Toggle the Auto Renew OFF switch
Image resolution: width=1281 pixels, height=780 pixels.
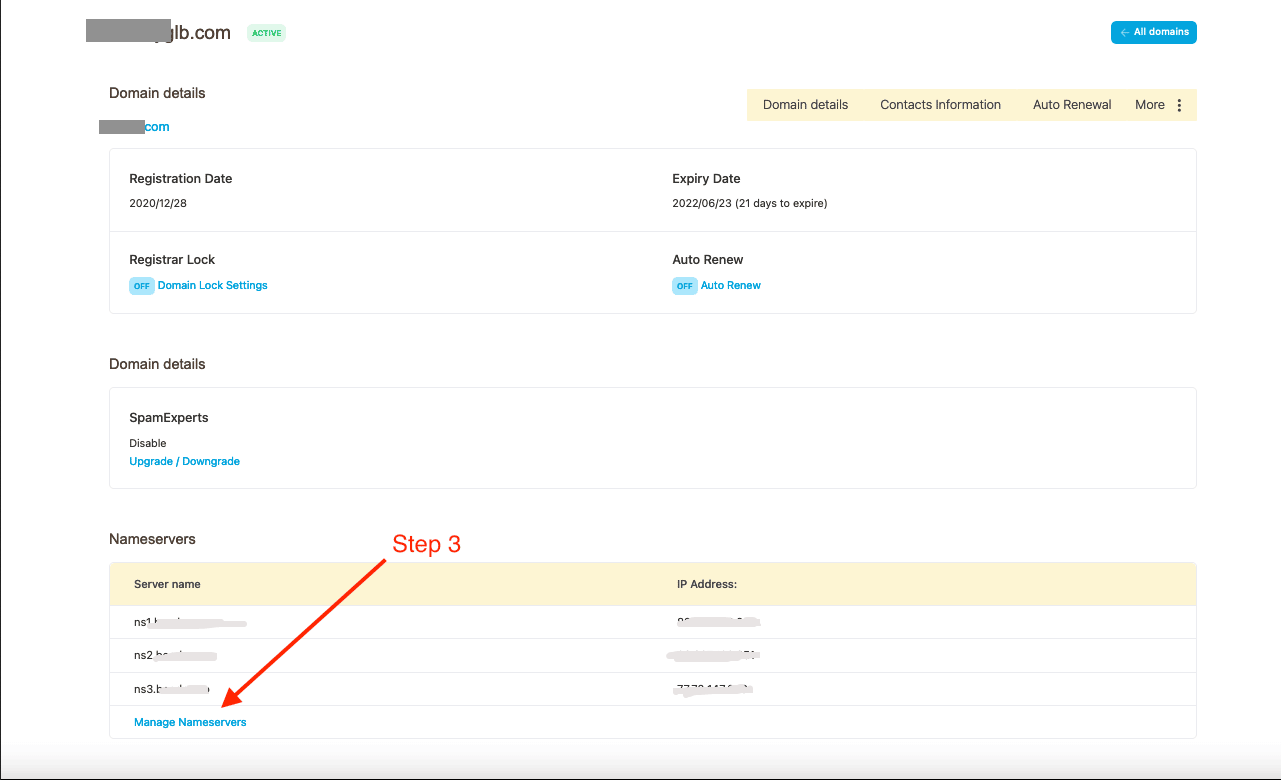(x=684, y=286)
